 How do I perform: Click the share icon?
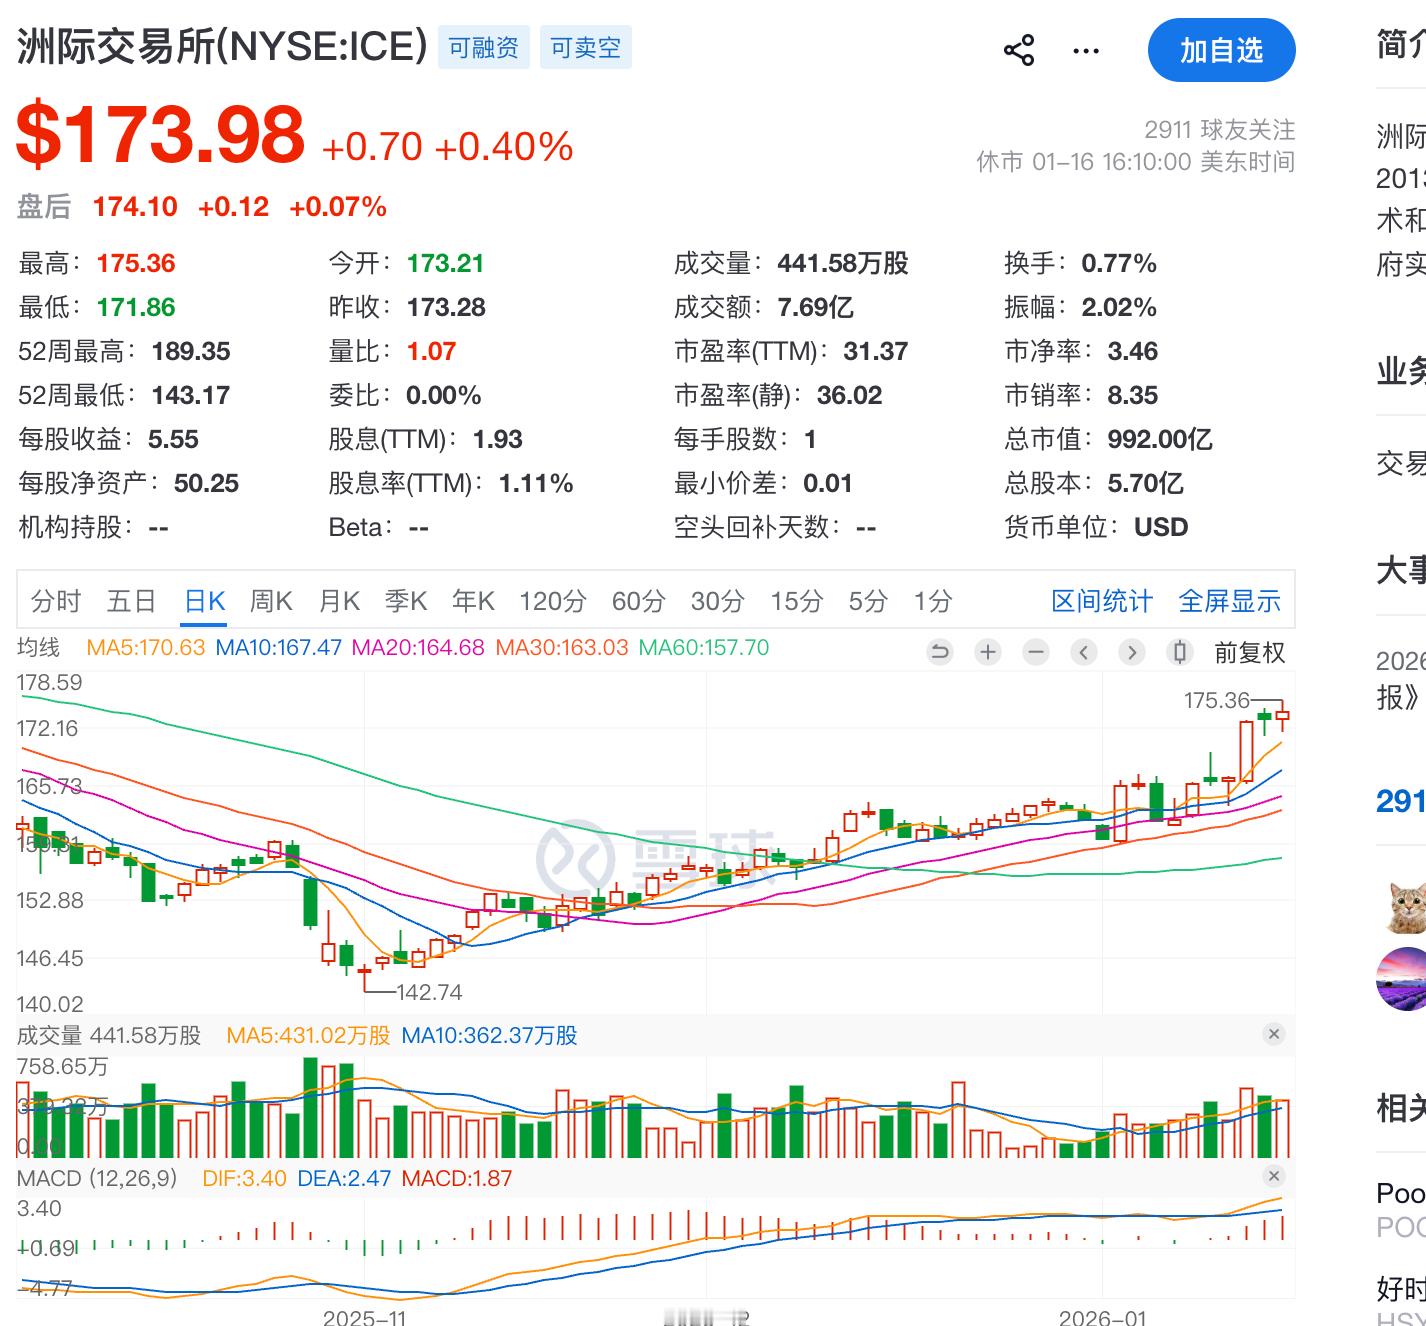coord(1019,49)
